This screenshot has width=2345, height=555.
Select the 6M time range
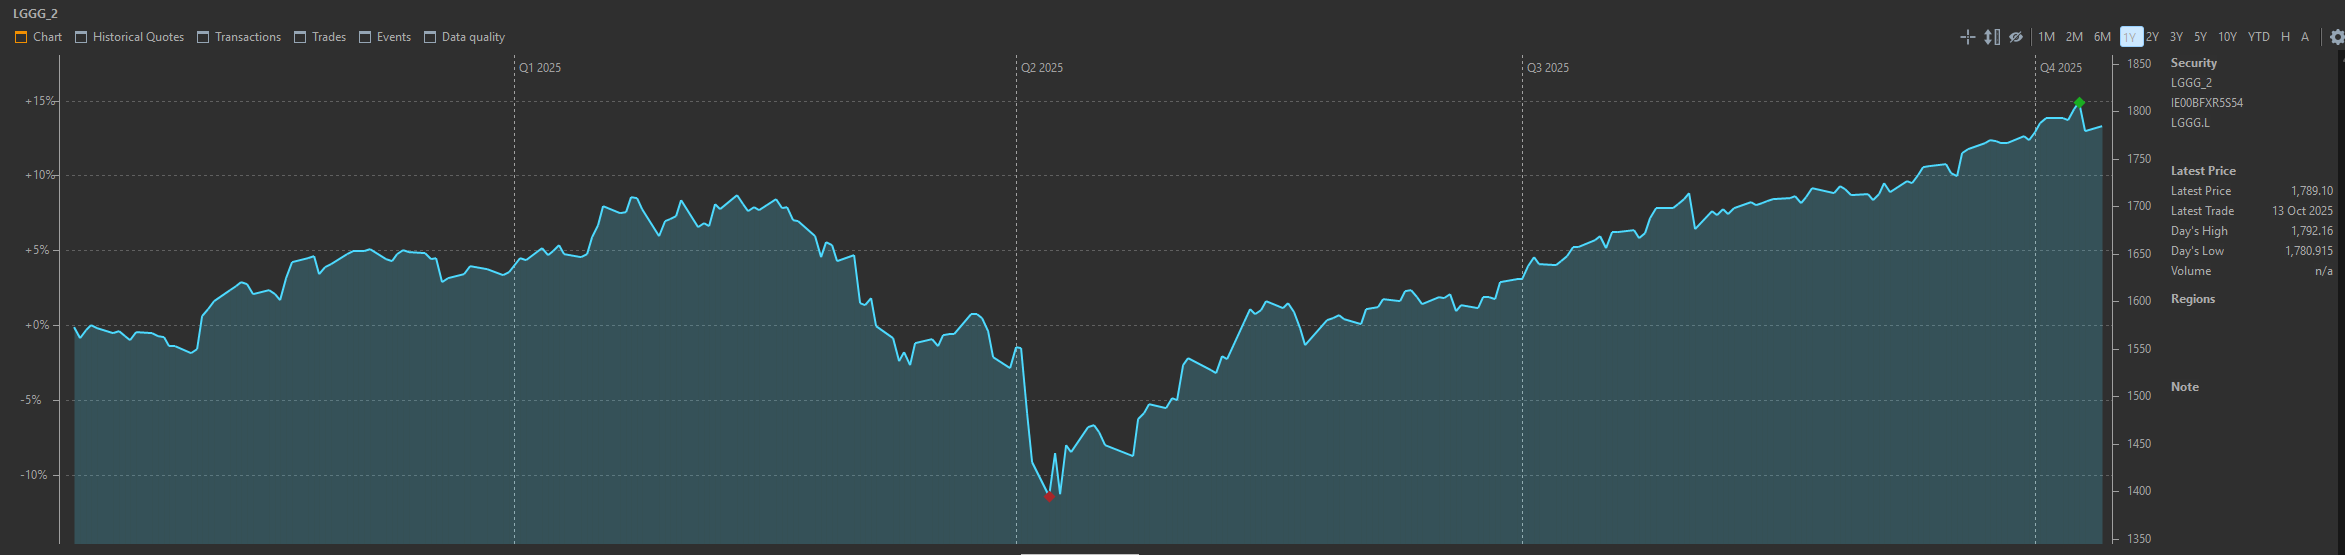[2102, 37]
